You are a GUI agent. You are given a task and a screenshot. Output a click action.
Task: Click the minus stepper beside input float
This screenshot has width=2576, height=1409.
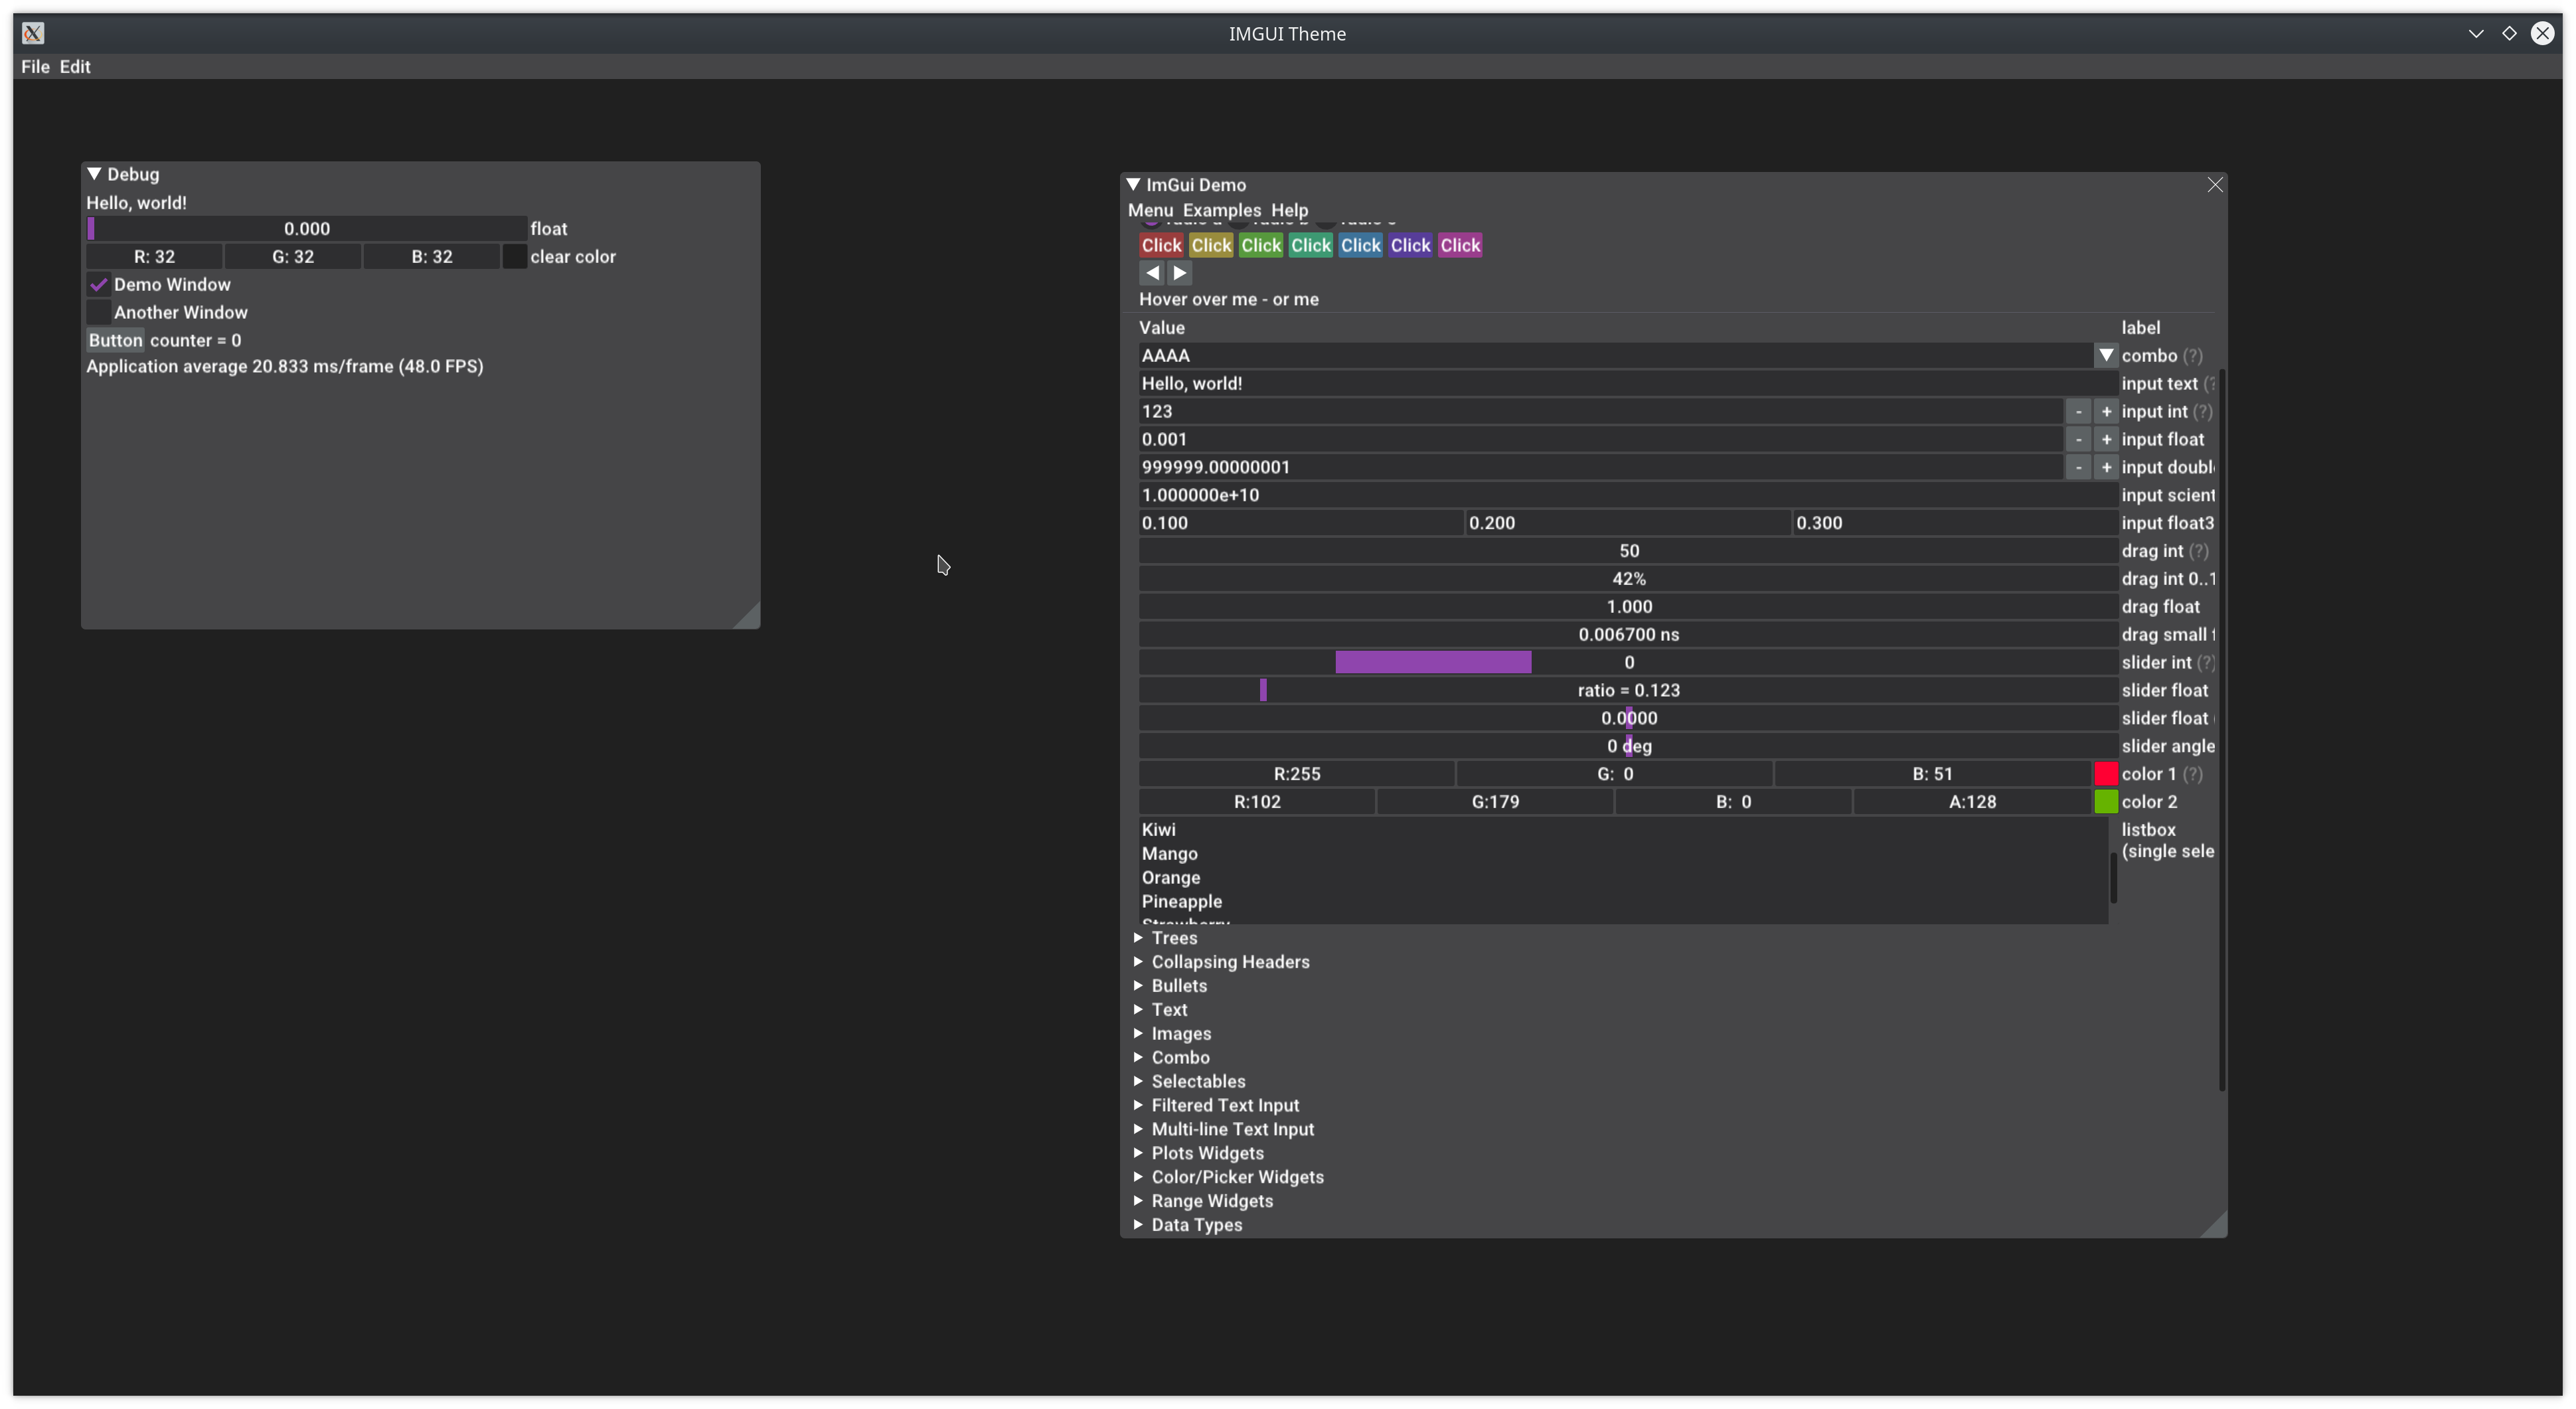[x=2078, y=439]
